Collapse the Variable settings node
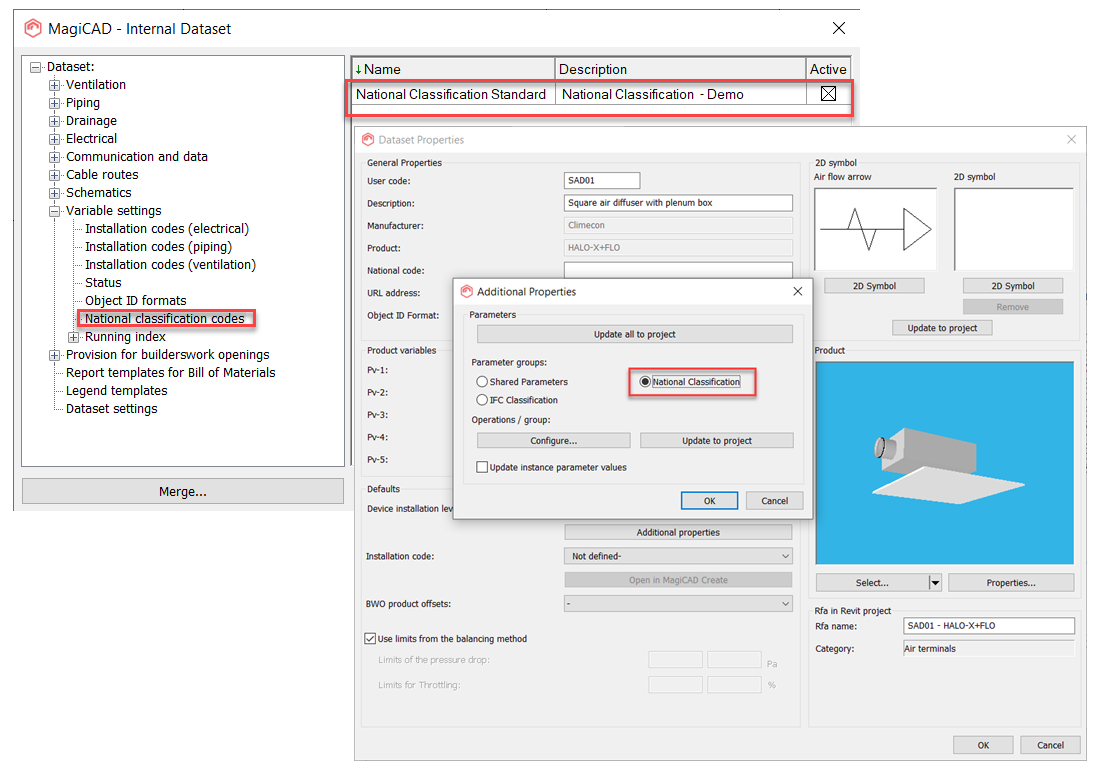 coord(55,211)
